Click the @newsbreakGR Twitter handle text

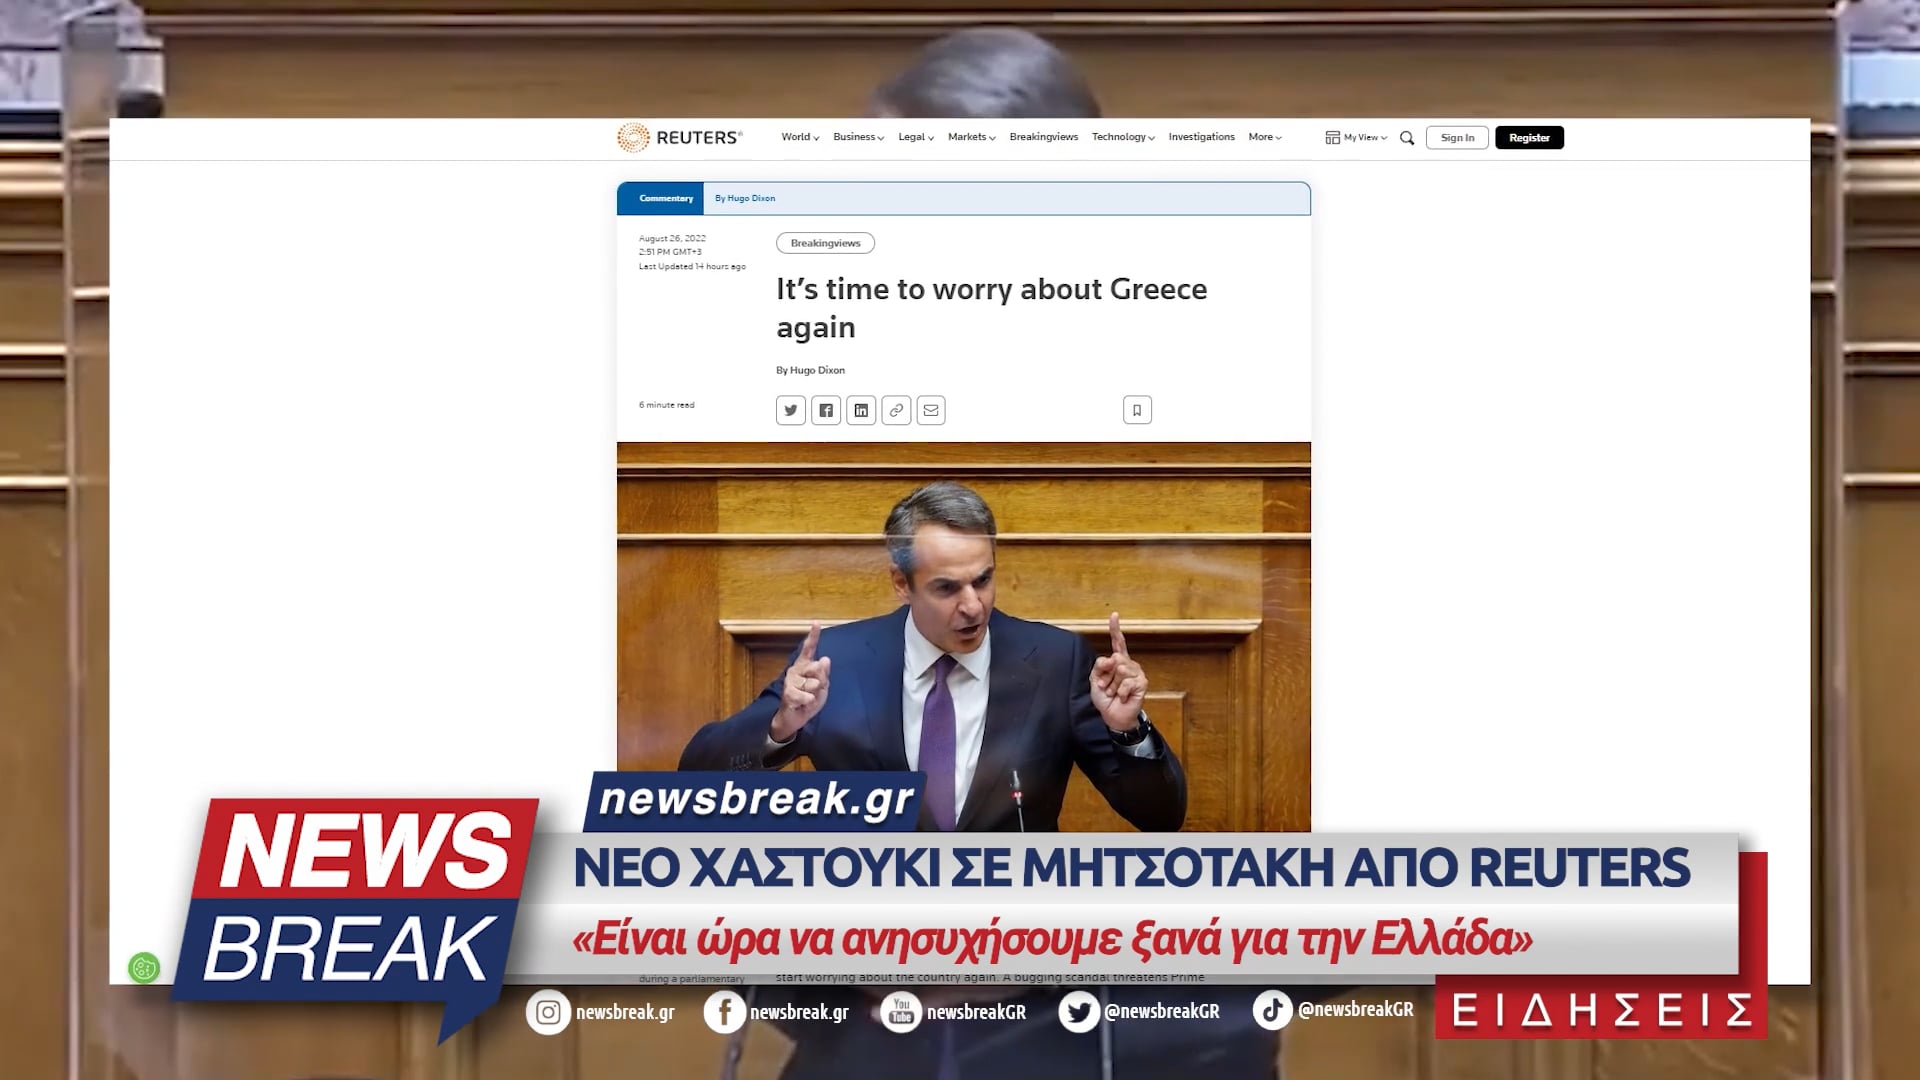click(x=1162, y=1012)
